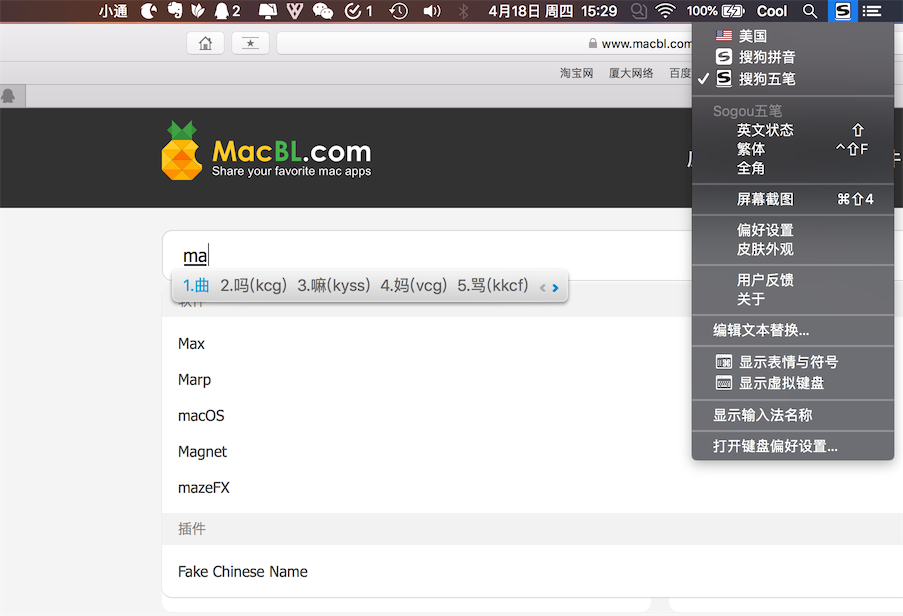
Task: Click the MacBL pineapple logo
Action: [x=182, y=151]
